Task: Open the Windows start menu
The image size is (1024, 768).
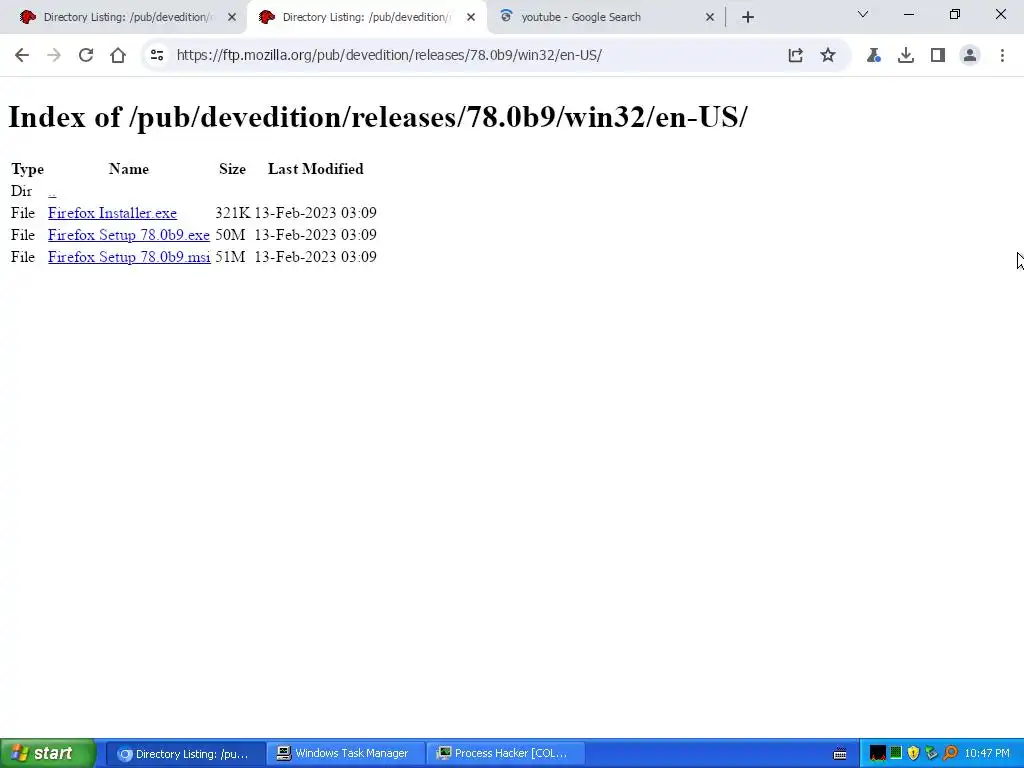Action: (48, 753)
